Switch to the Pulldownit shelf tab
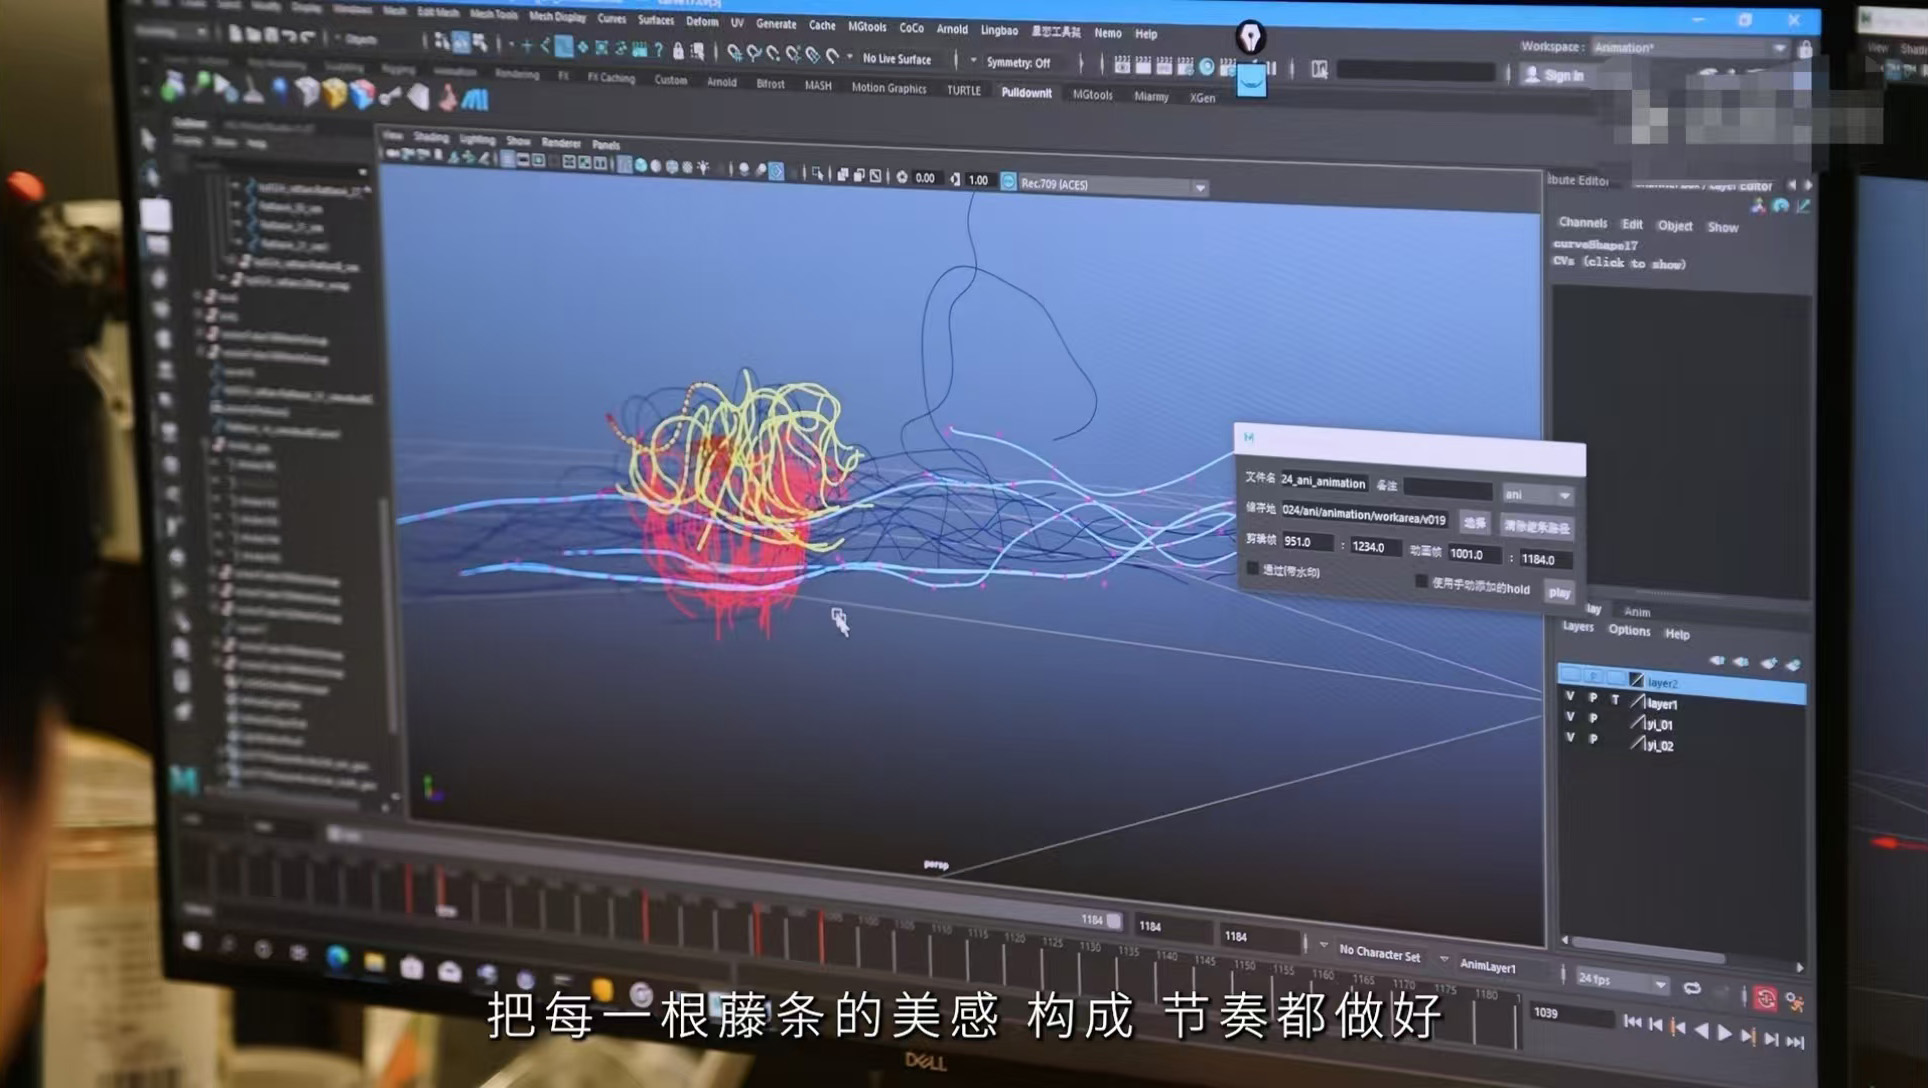Screen dimensions: 1928x1088 point(1026,93)
